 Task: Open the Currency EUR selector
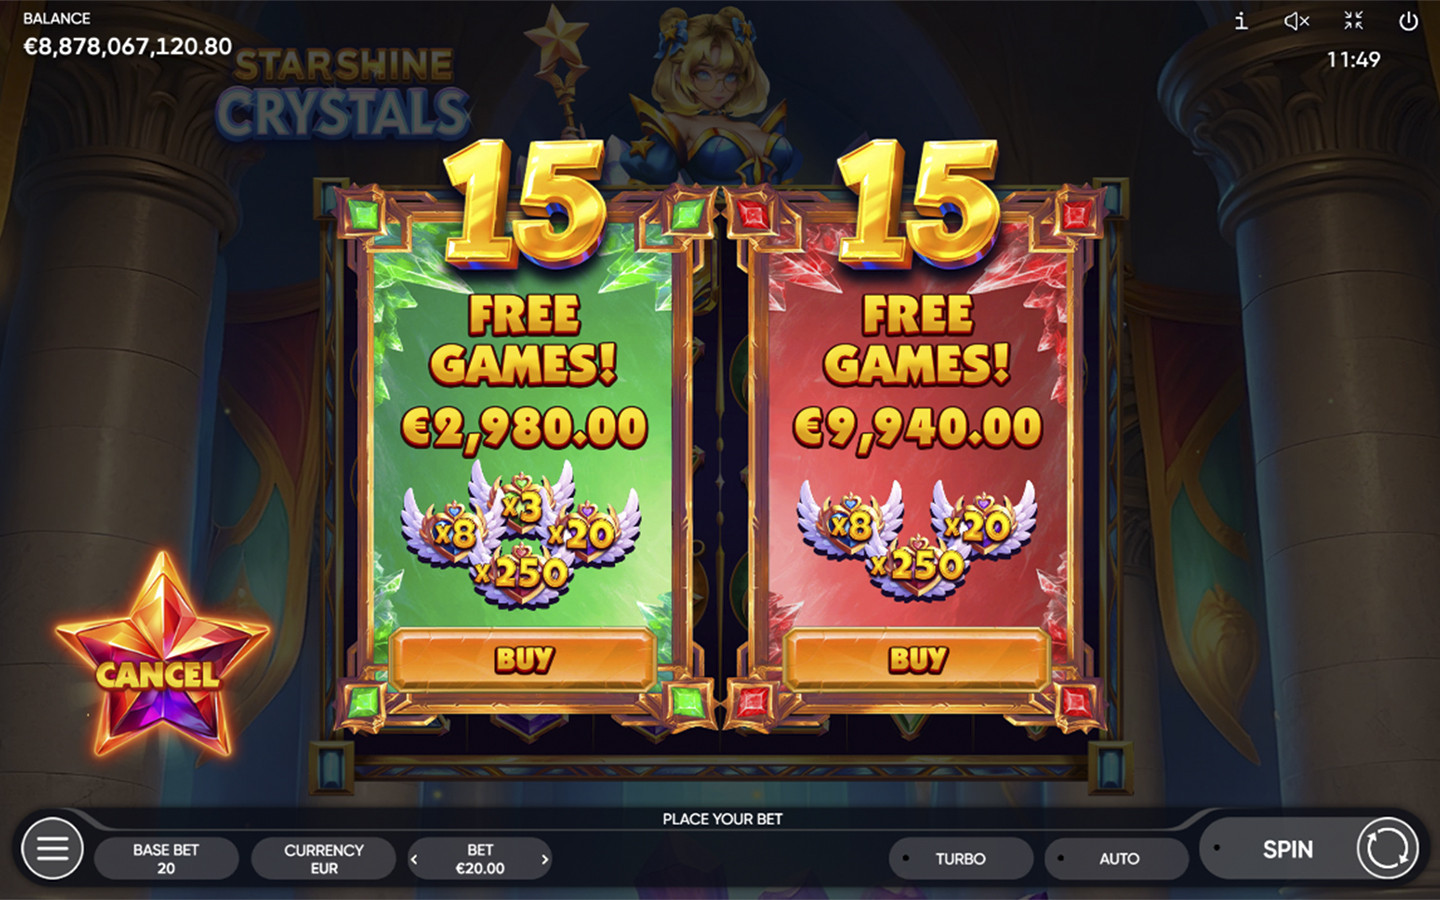click(323, 859)
